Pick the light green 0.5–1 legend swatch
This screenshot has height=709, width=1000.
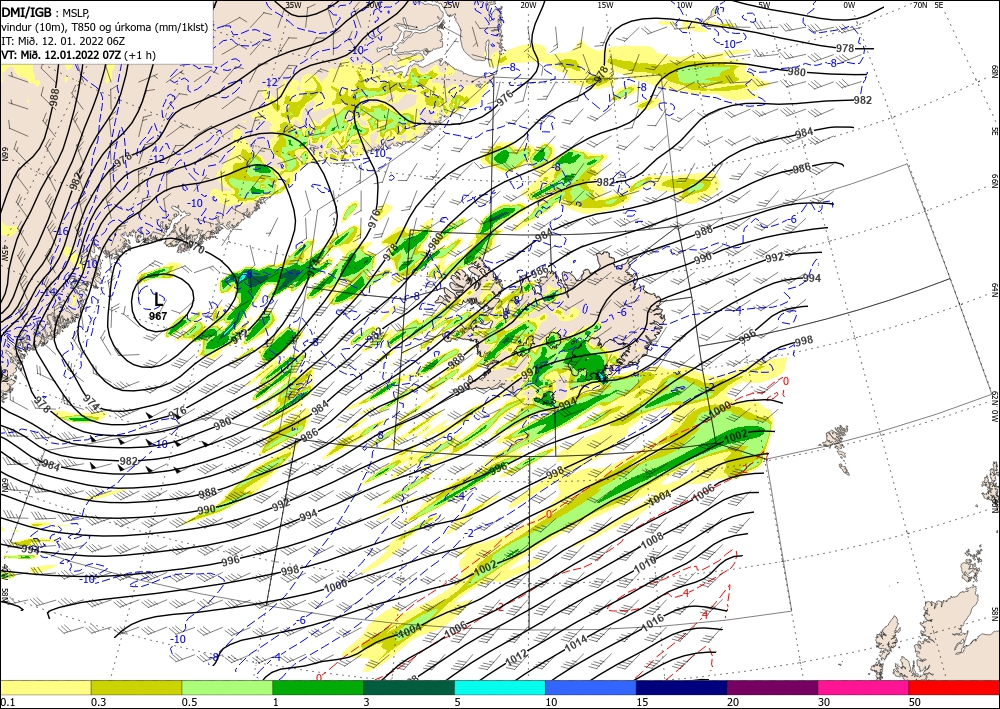pos(227,687)
